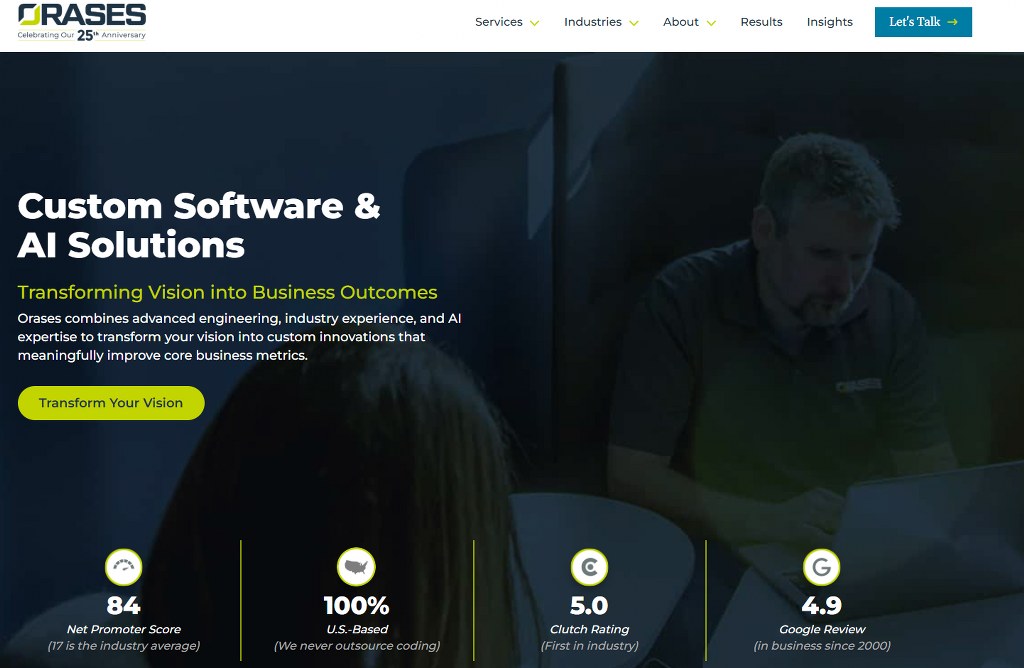Click the Google Review label

pyautogui.click(x=822, y=629)
